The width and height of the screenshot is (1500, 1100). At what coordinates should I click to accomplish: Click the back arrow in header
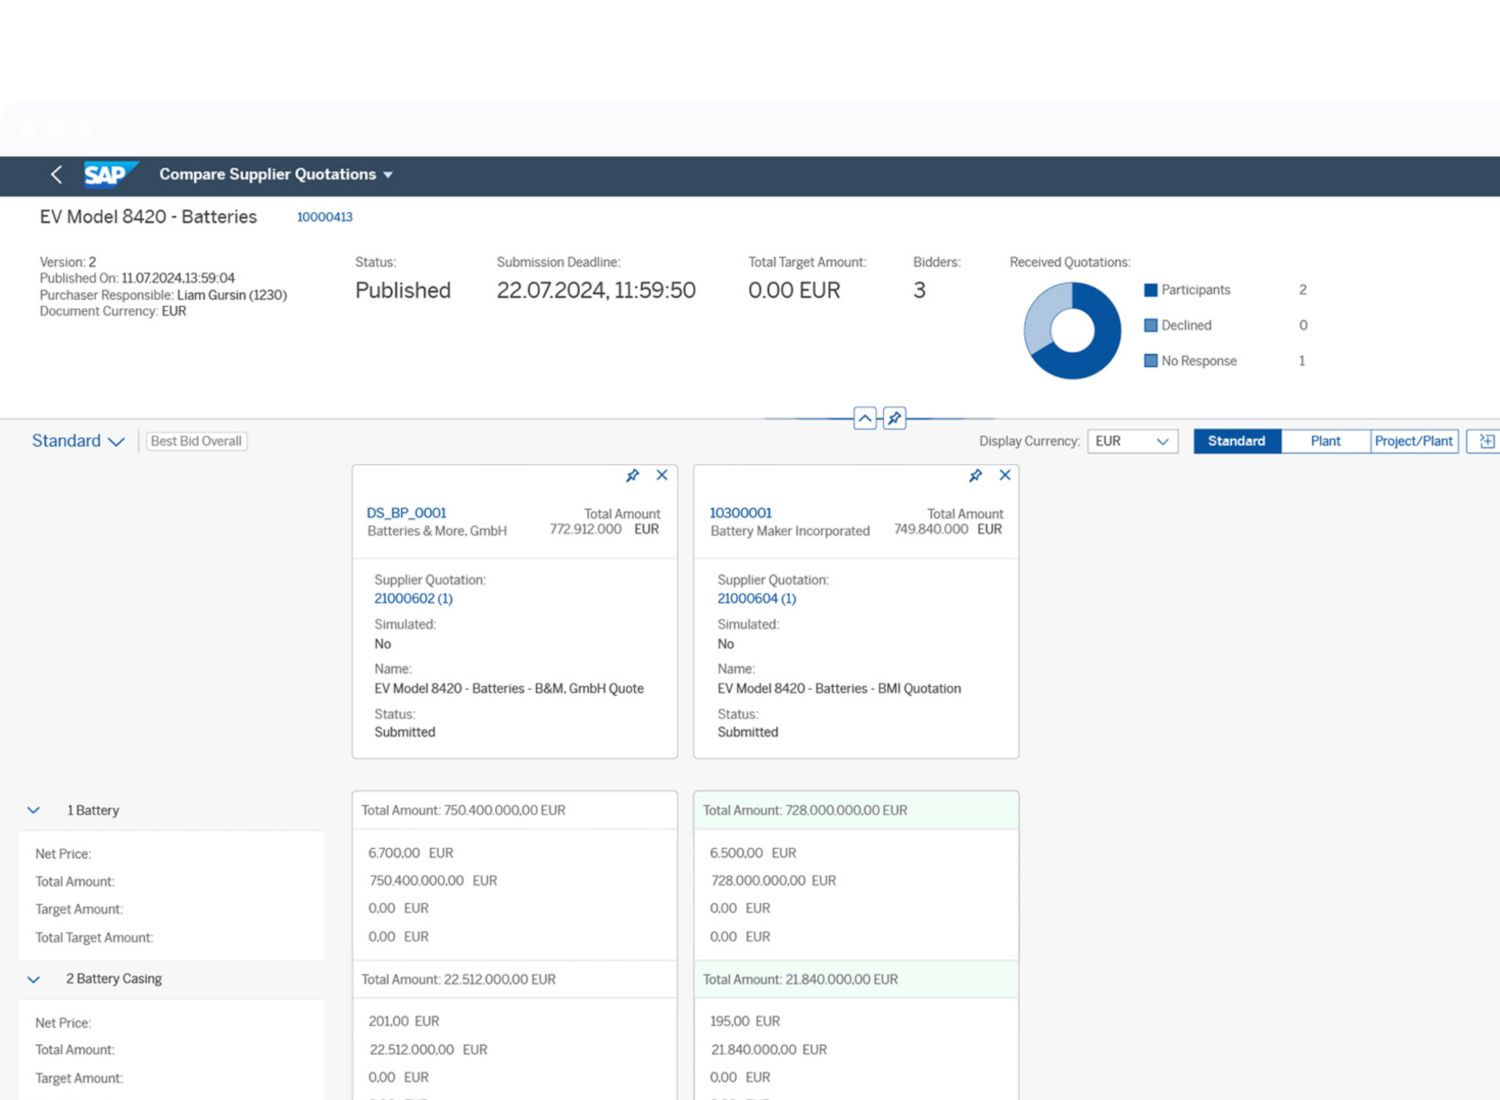pyautogui.click(x=56, y=175)
